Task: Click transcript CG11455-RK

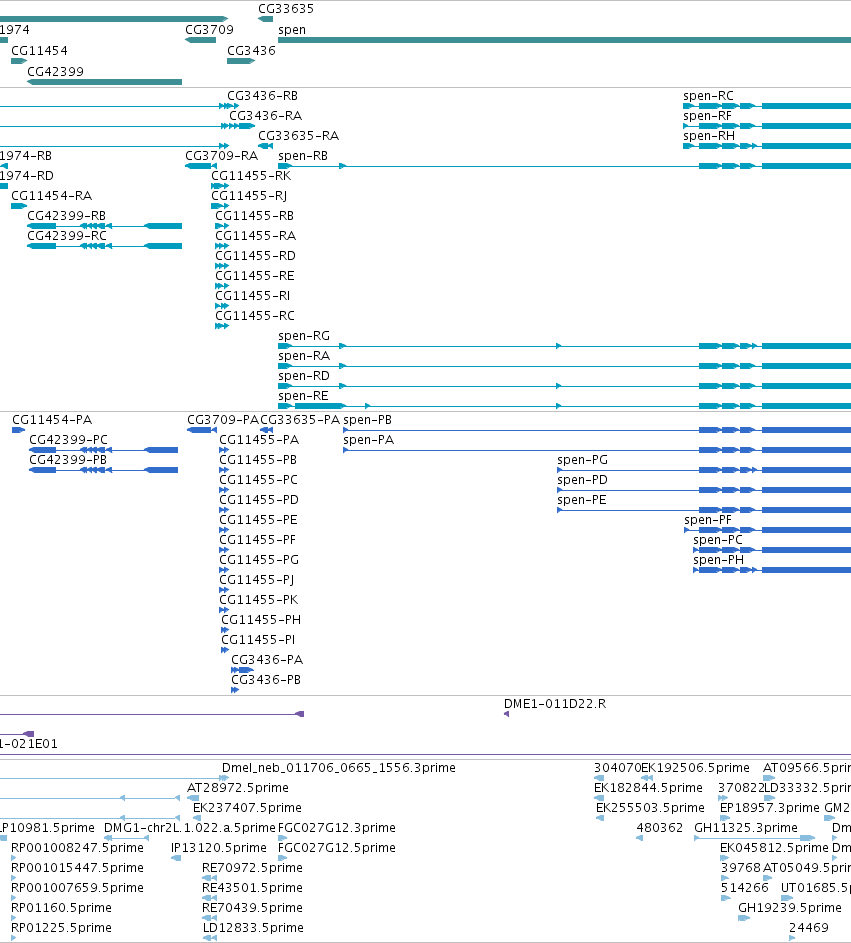Action: [x=220, y=186]
